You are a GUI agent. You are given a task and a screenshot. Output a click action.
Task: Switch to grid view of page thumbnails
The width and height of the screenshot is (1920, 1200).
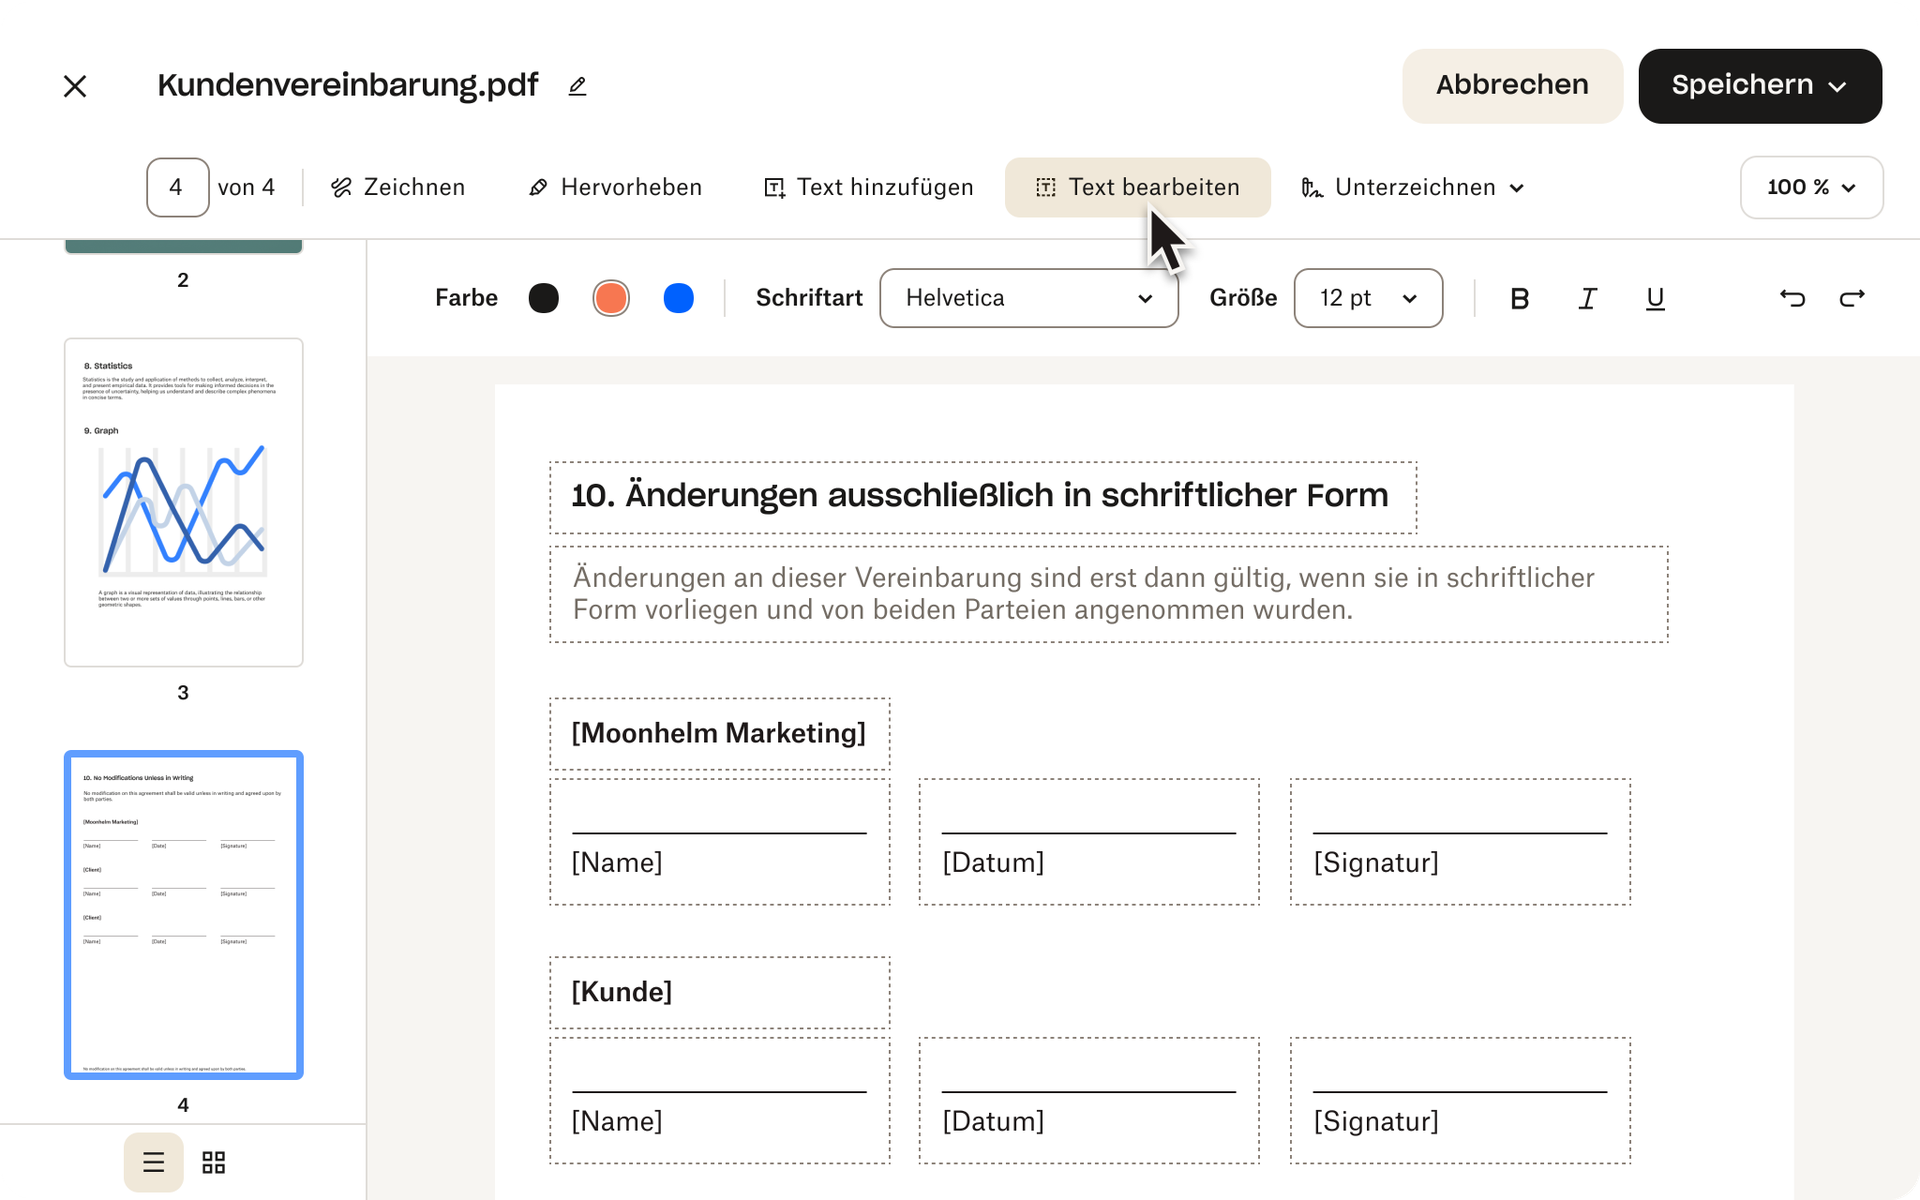[x=212, y=1162]
